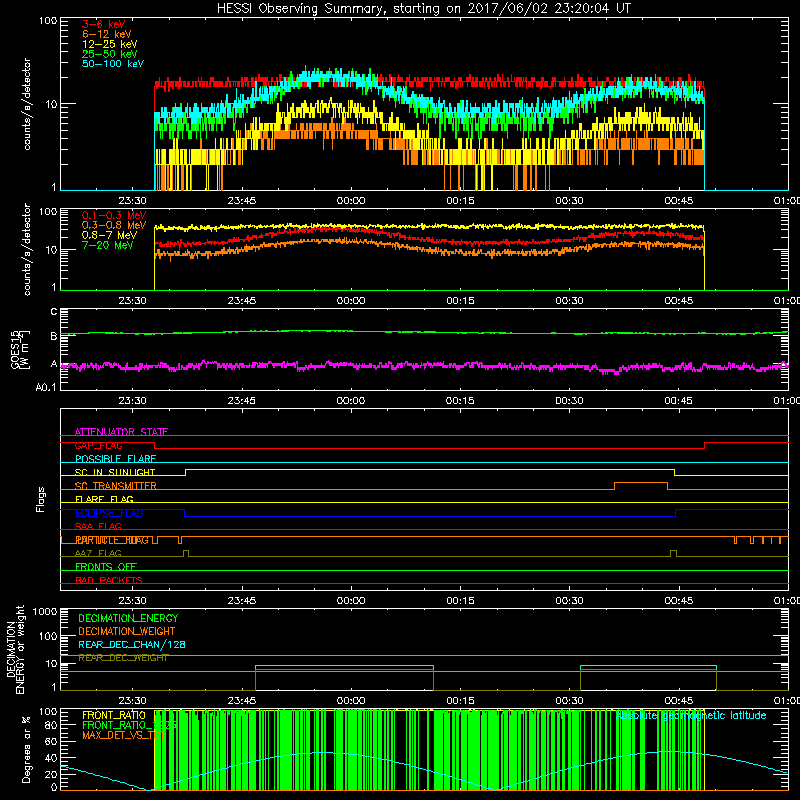Select the 0.3-0.8 MeV legend entry
The width and height of the screenshot is (800, 800).
114,225
